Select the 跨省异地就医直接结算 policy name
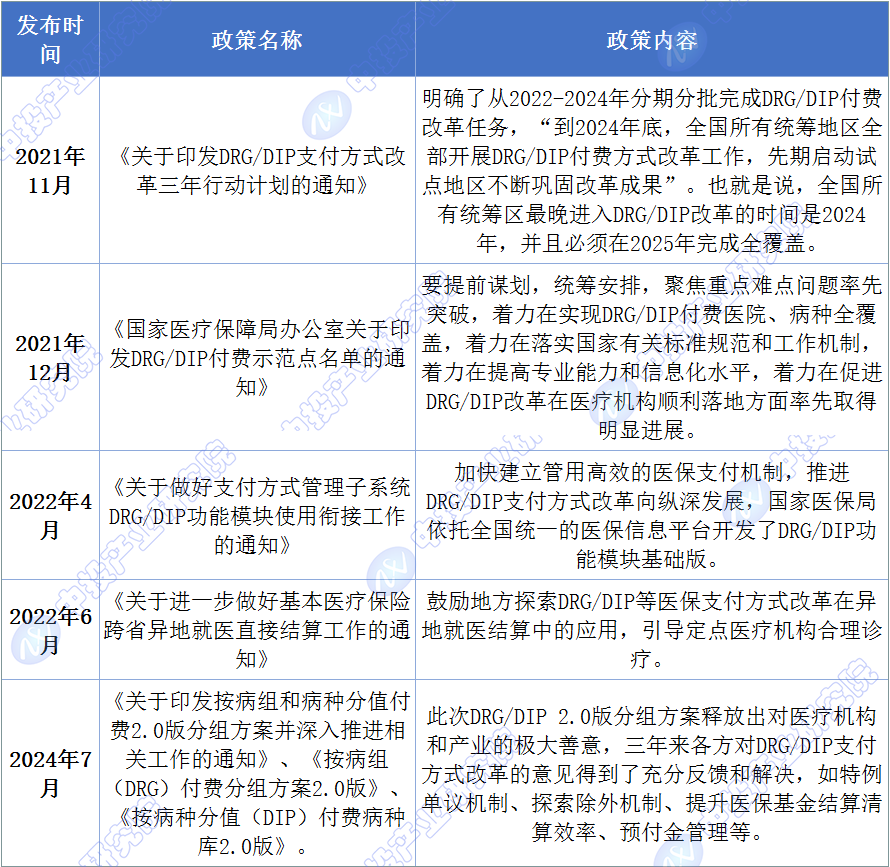Screen dimensions: 890x867 pos(257,630)
